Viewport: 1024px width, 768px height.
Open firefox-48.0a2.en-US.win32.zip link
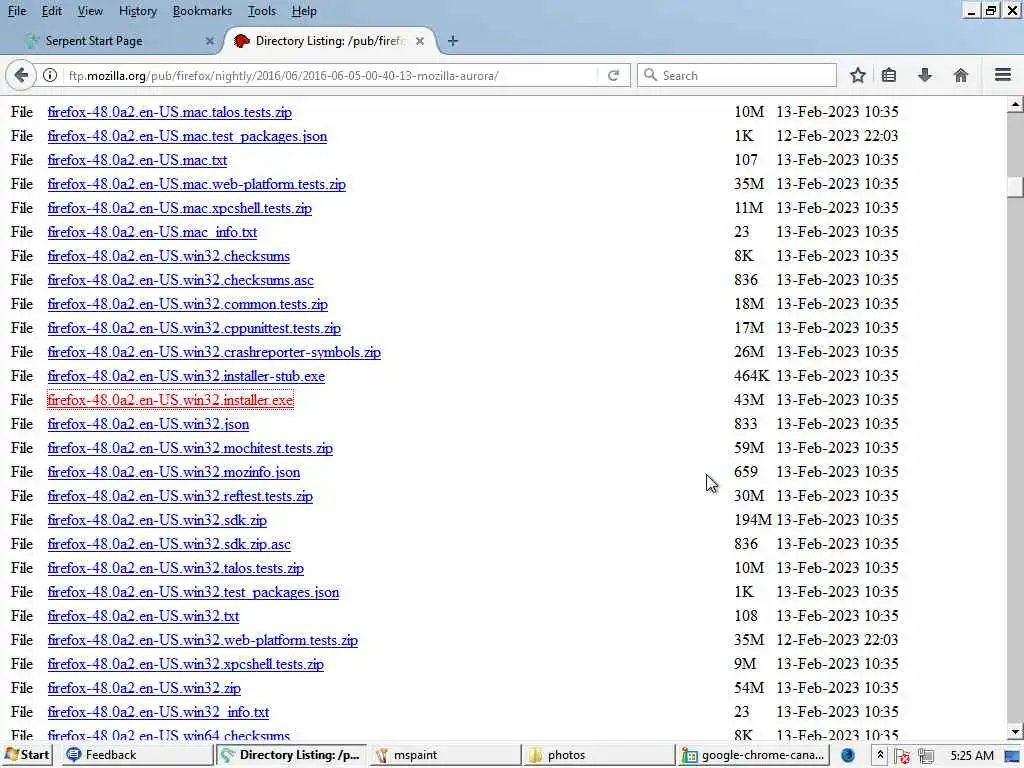[144, 688]
